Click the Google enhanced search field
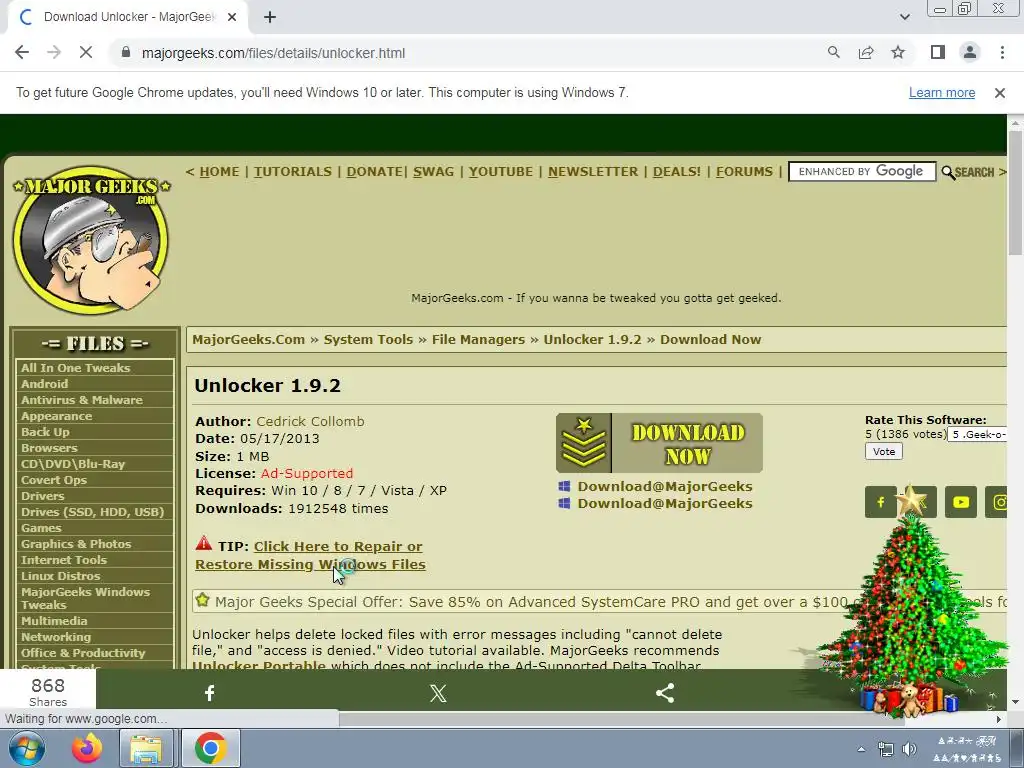The width and height of the screenshot is (1024, 768). pyautogui.click(x=862, y=172)
